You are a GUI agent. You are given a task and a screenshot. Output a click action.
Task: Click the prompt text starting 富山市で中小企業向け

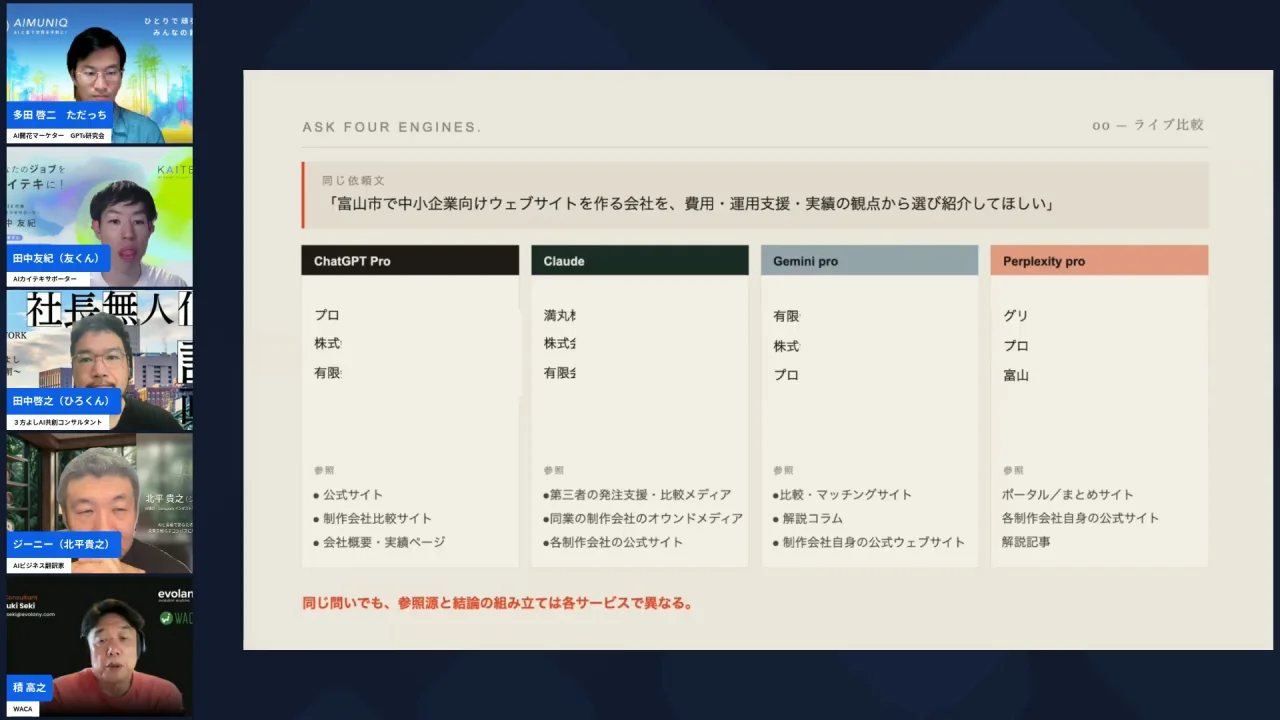(692, 204)
